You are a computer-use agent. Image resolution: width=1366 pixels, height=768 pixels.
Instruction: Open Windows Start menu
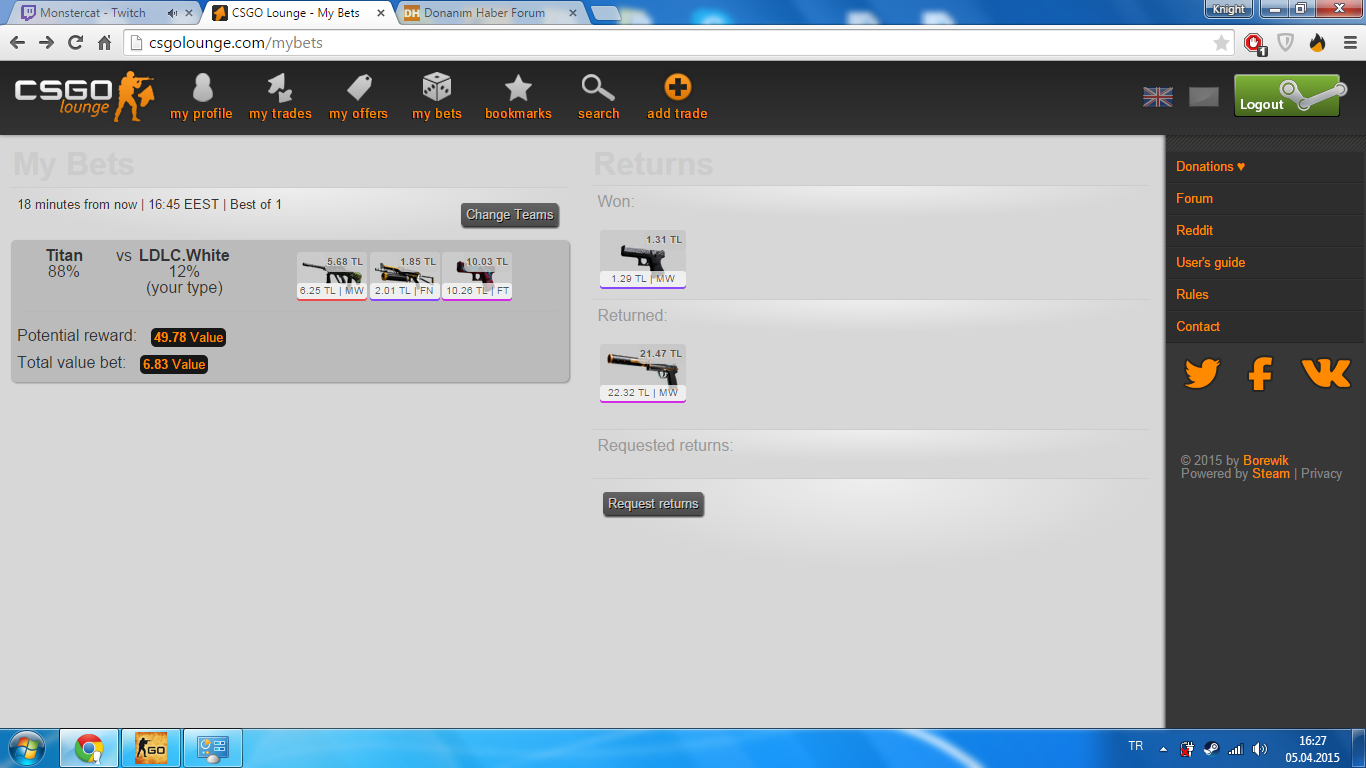(x=25, y=748)
